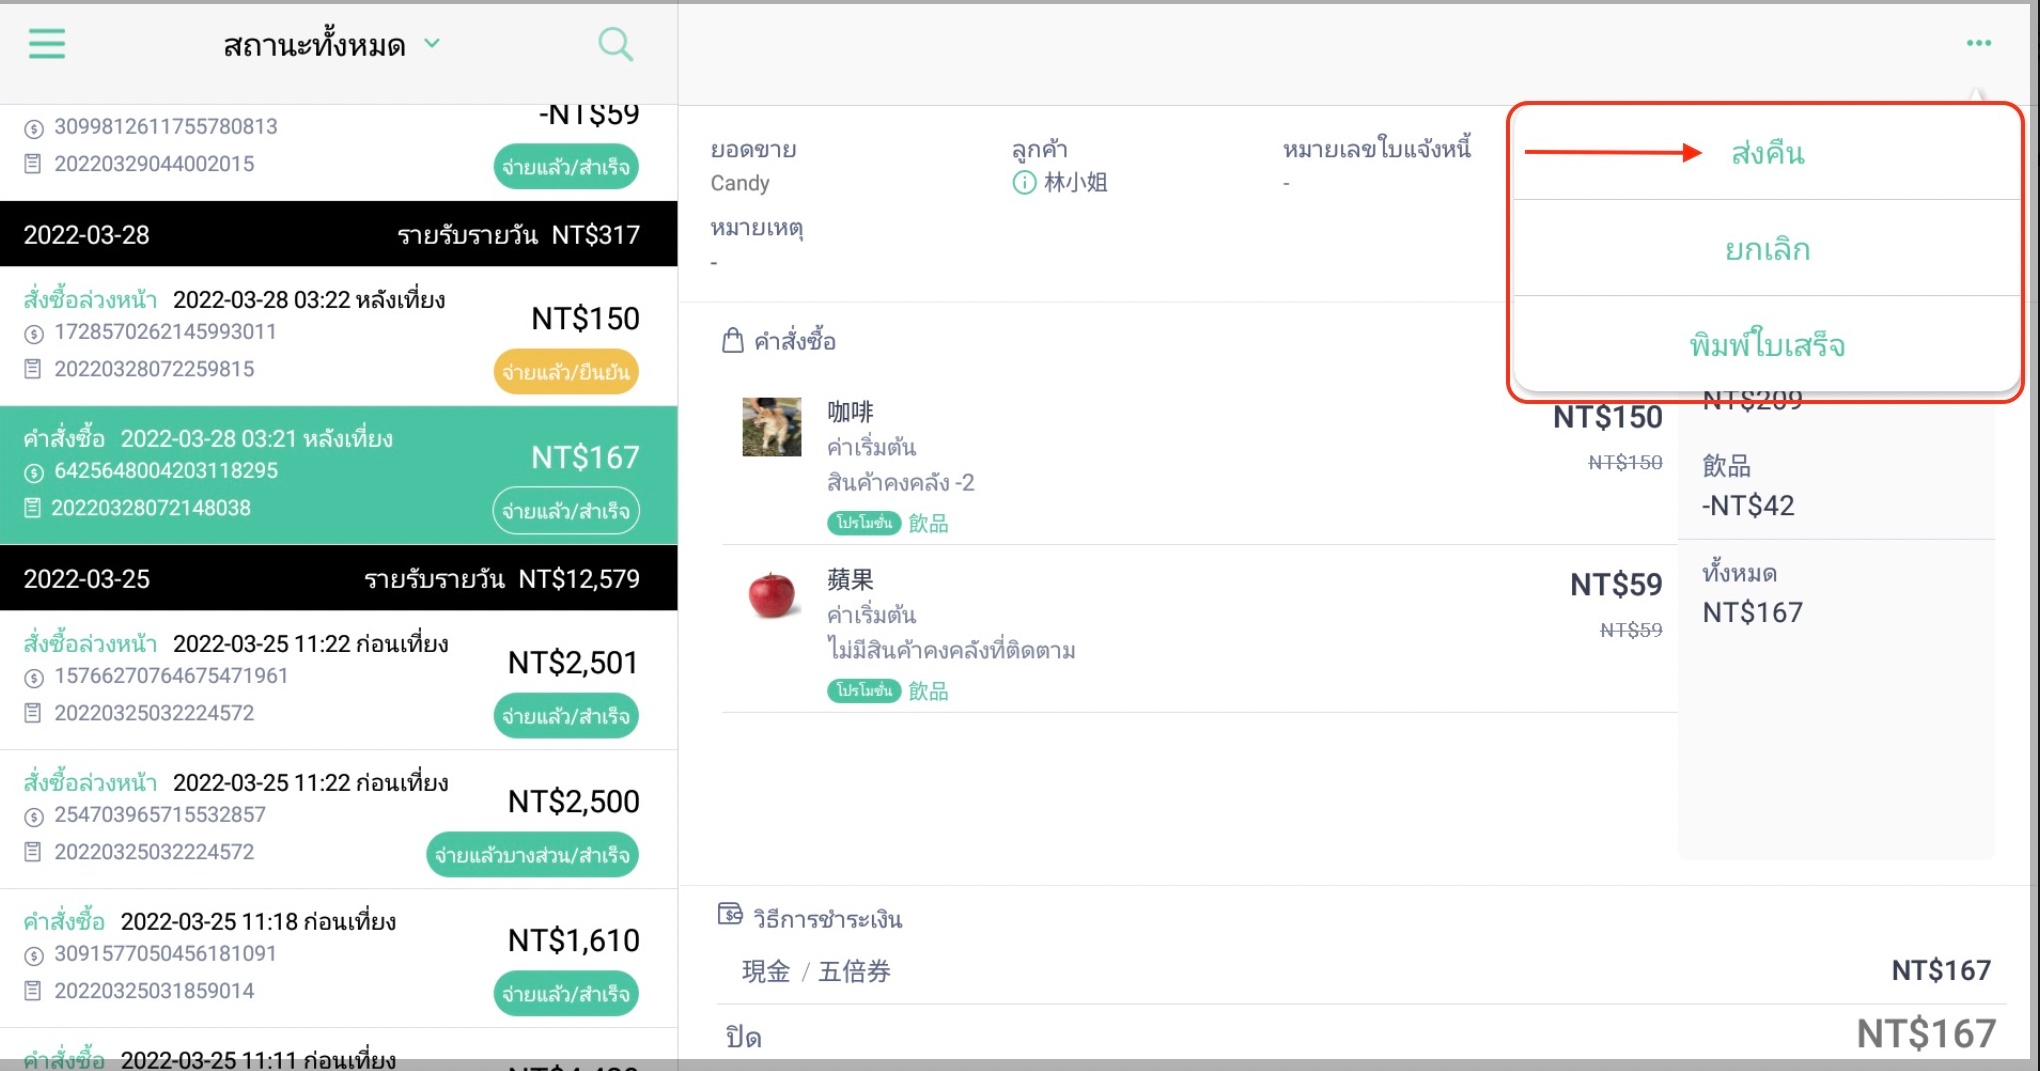
Task: Click the customer name 林小姐
Action: tap(1075, 183)
